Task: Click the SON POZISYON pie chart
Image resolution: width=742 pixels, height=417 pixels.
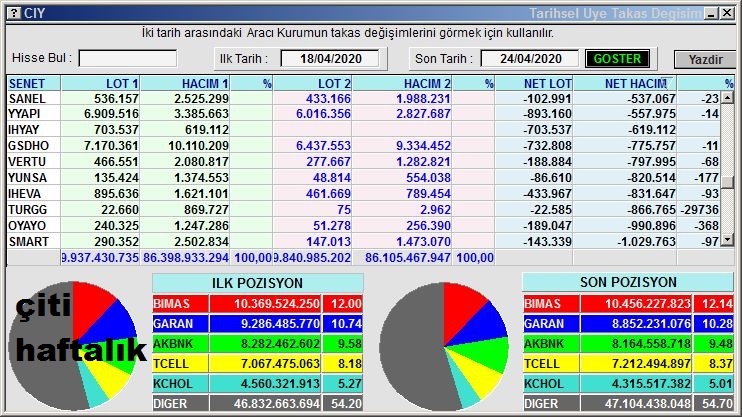Action: pos(444,346)
